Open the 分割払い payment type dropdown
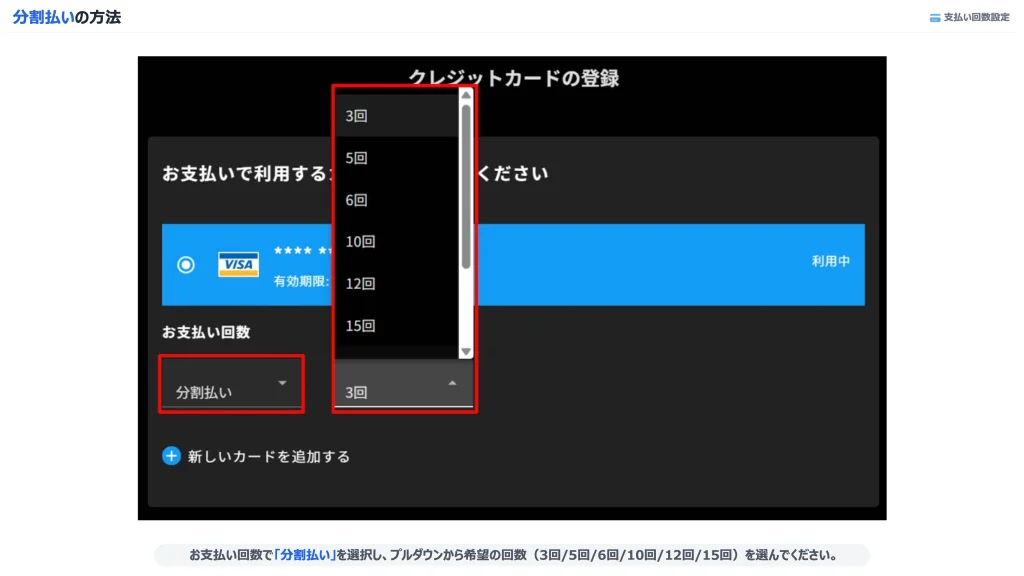The height and width of the screenshot is (576, 1024). tap(231, 384)
